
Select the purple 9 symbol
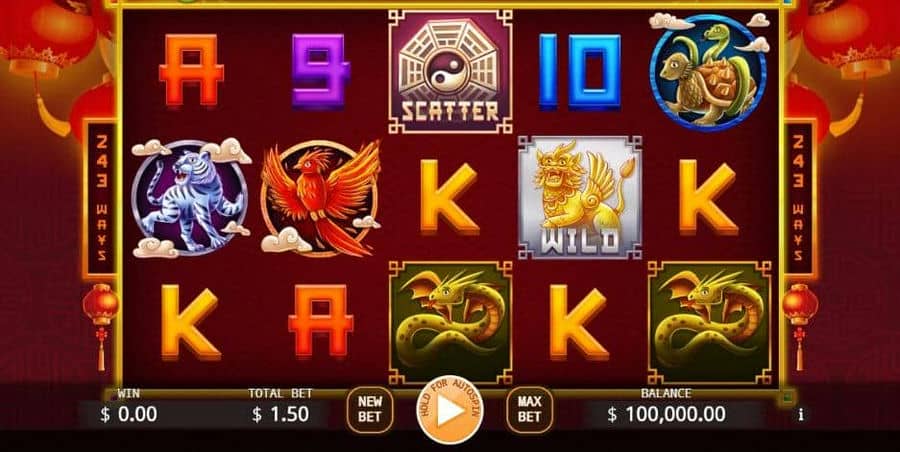(320, 71)
